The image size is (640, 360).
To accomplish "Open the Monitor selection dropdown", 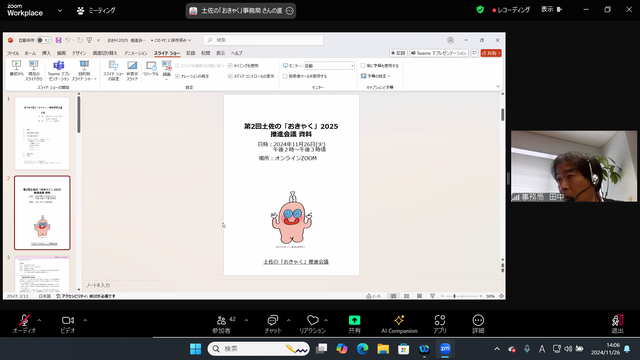I will point(329,66).
